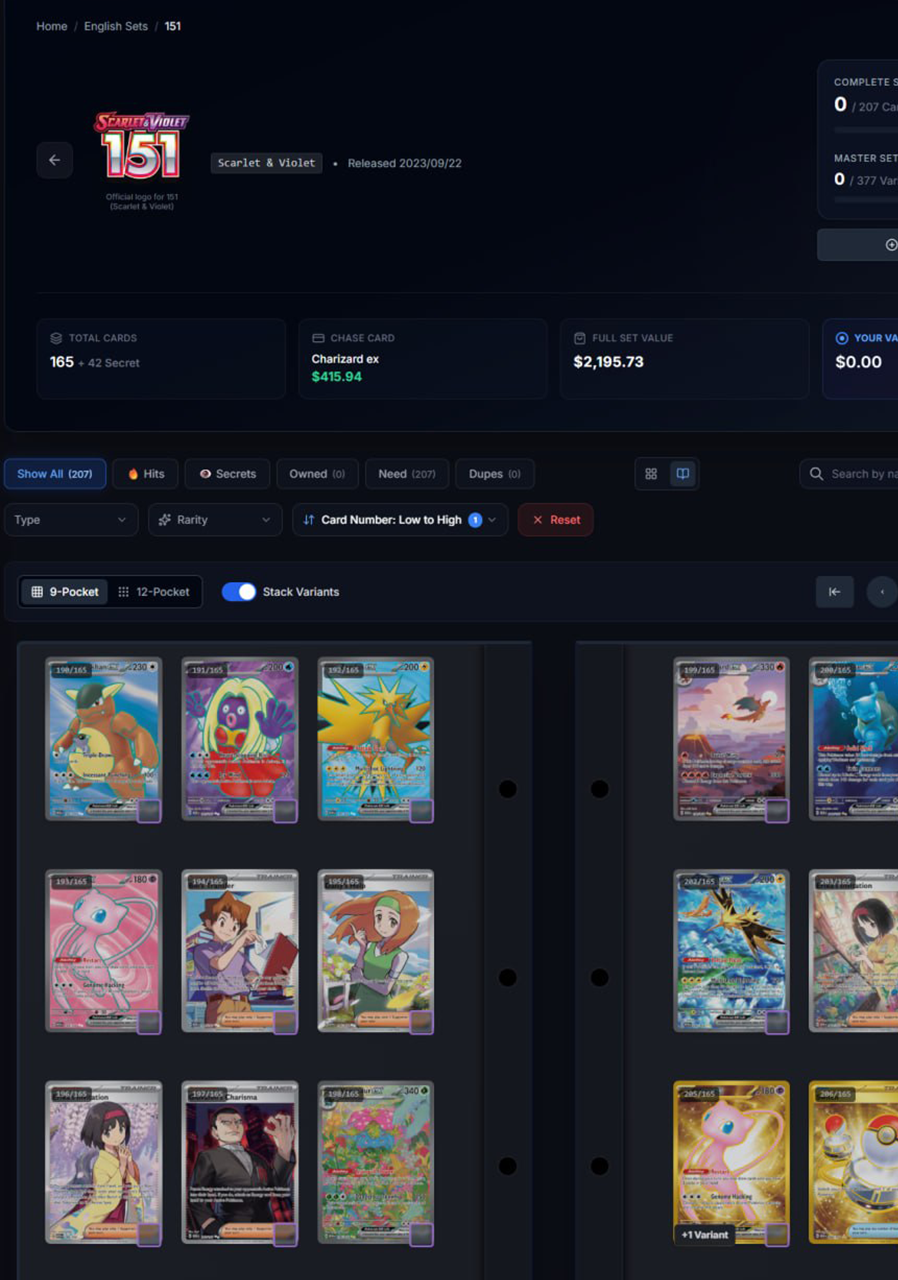Open the pink Mew card 193/165
Viewport: 898px width, 1280px height.
pos(104,951)
